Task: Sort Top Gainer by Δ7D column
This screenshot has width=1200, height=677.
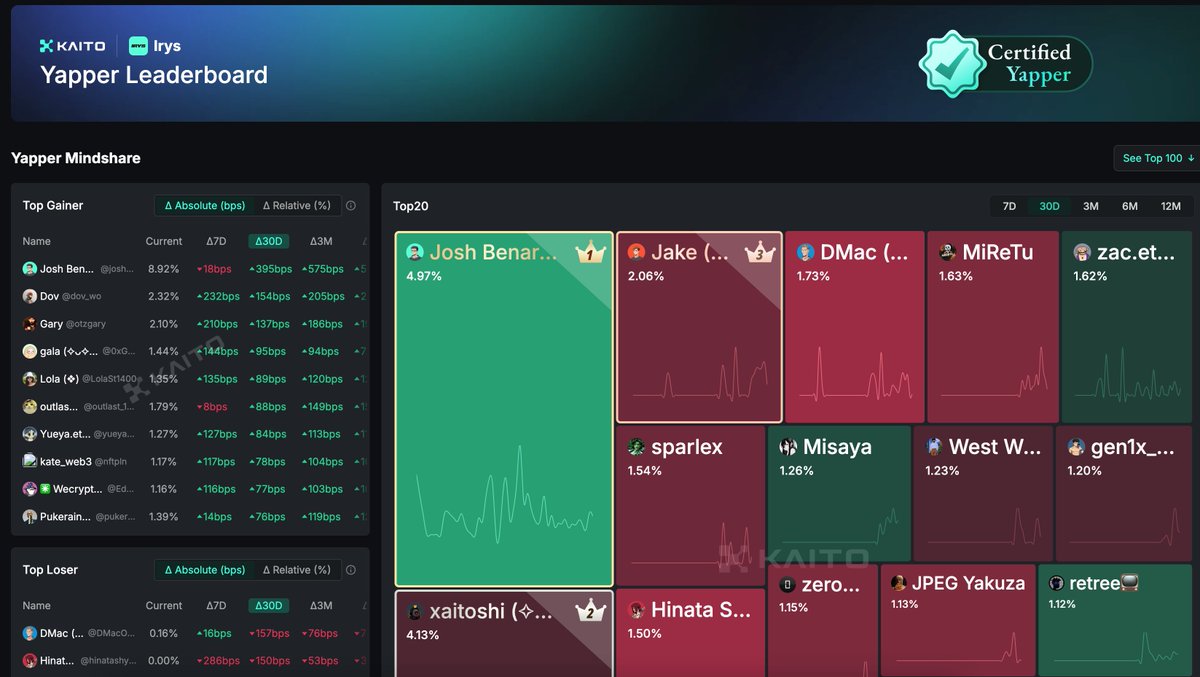Action: 216,241
